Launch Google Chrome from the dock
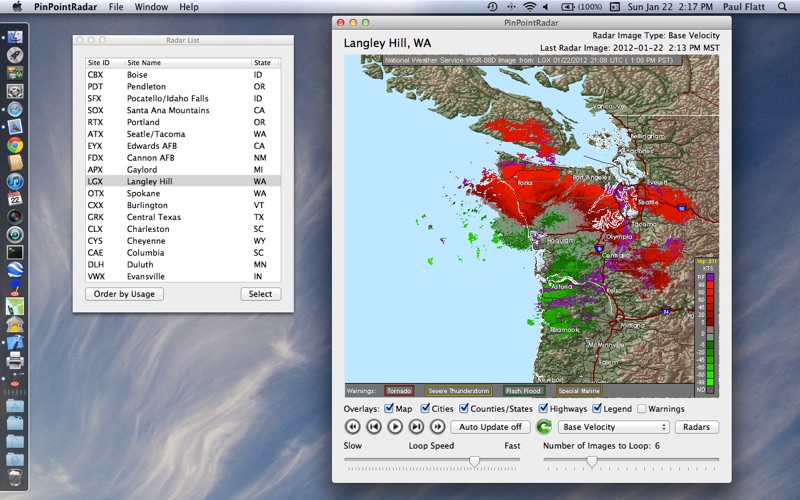This screenshot has width=800, height=500. click(x=15, y=145)
